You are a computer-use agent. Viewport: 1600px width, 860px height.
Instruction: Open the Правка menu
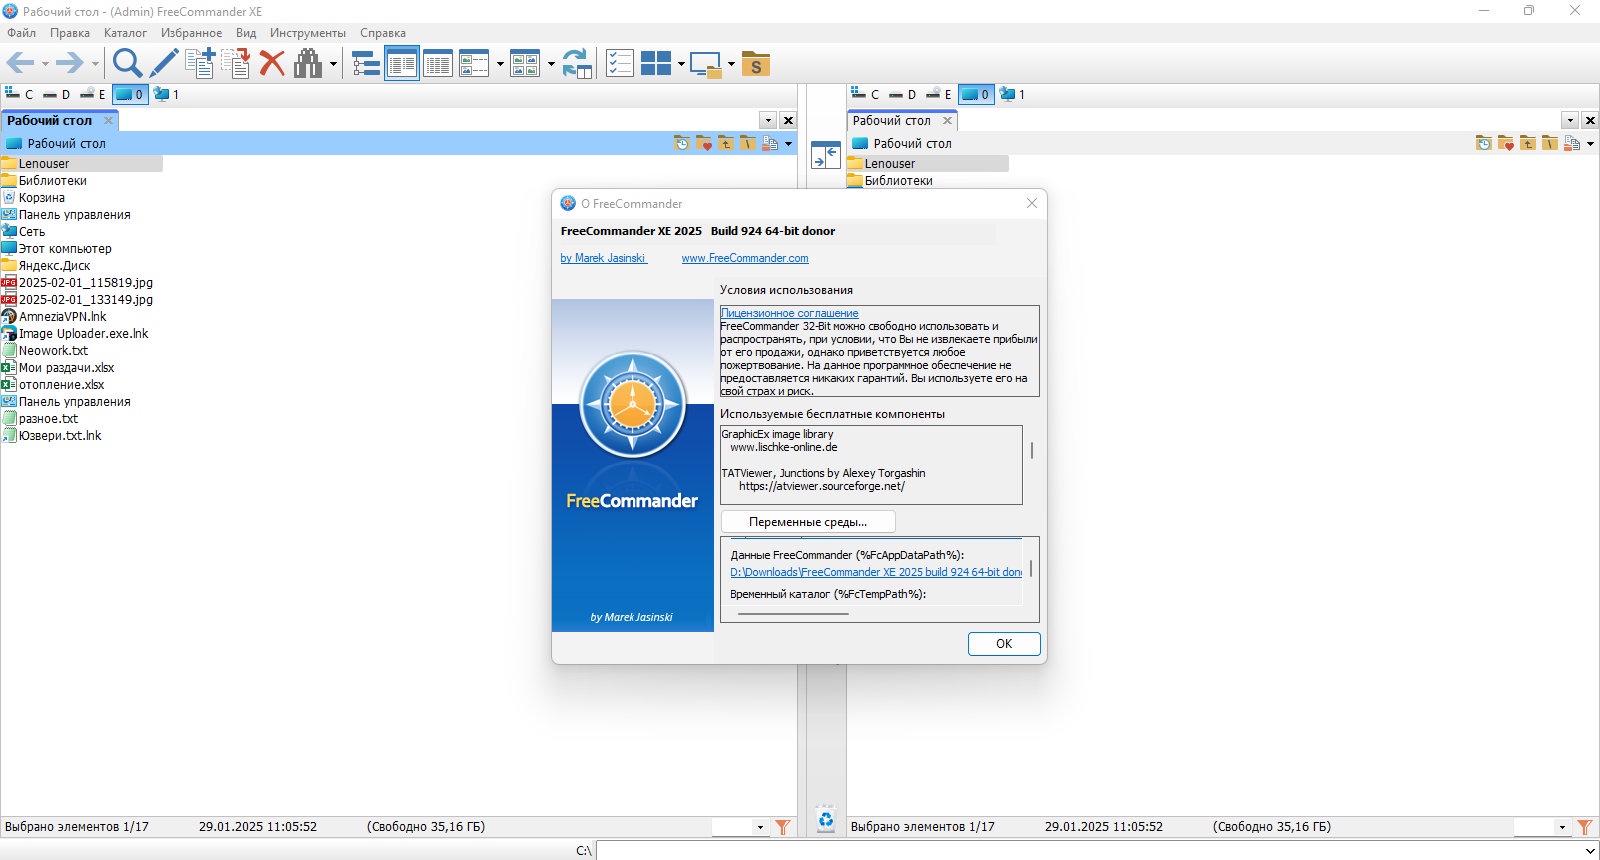(70, 33)
